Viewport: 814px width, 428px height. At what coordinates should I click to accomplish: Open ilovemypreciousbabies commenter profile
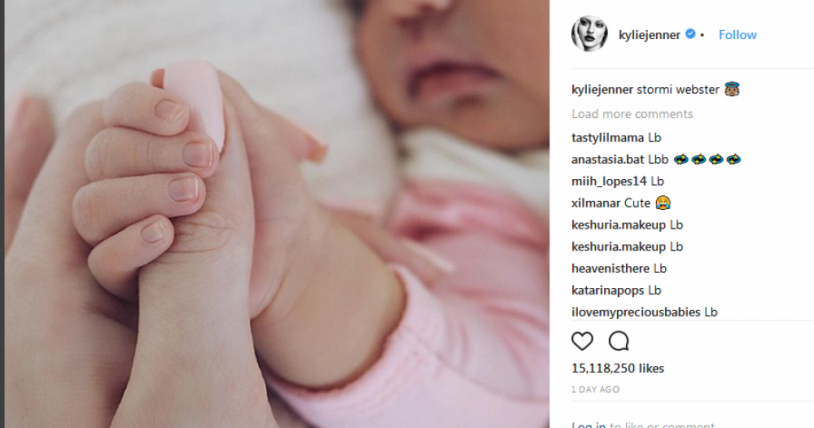(636, 312)
